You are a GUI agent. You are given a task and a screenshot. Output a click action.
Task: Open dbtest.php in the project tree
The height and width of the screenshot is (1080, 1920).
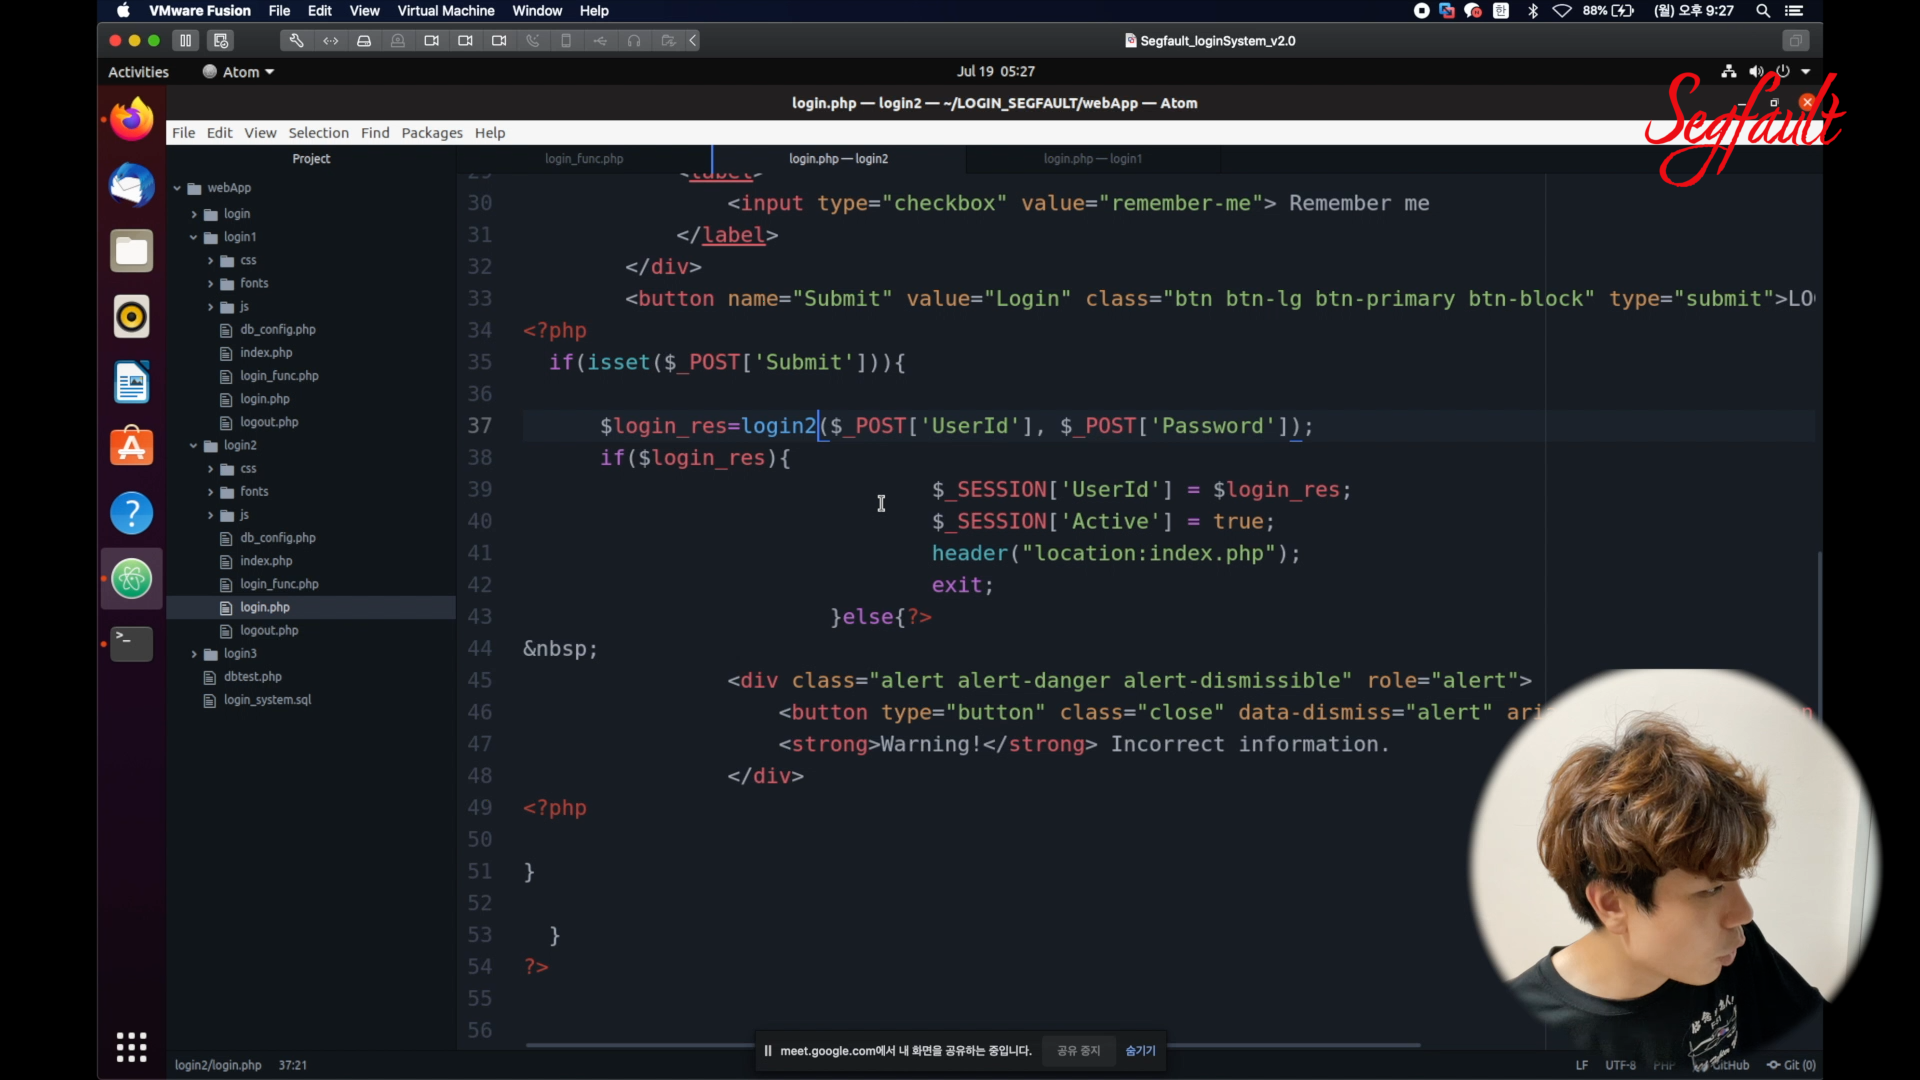[253, 677]
